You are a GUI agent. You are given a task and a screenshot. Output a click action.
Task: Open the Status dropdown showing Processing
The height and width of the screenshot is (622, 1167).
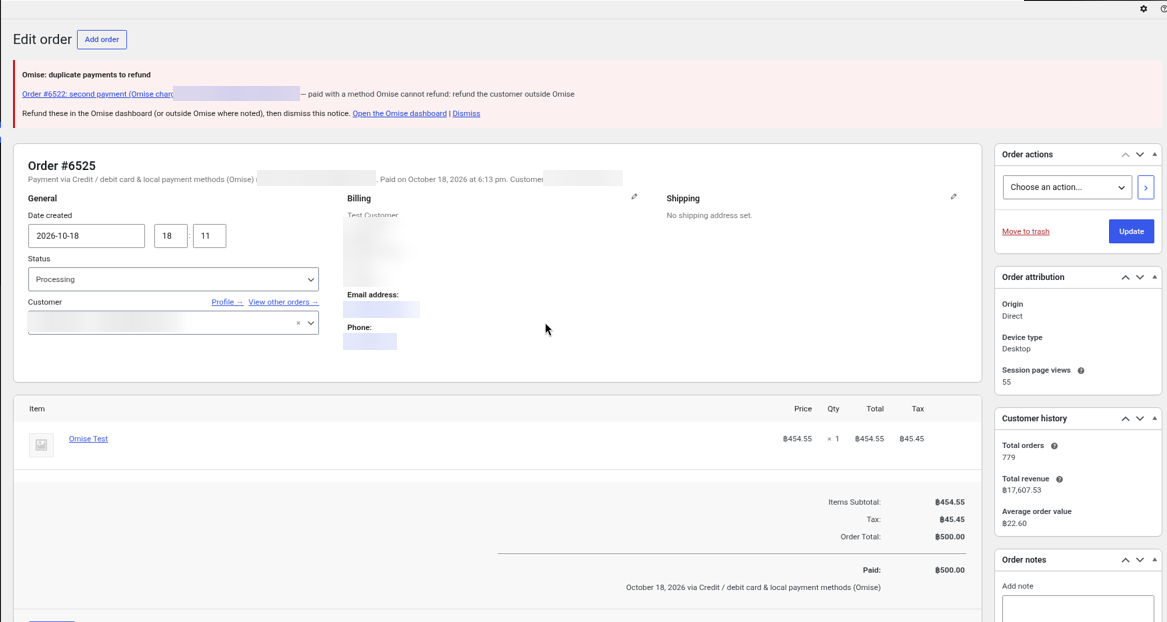173,280
